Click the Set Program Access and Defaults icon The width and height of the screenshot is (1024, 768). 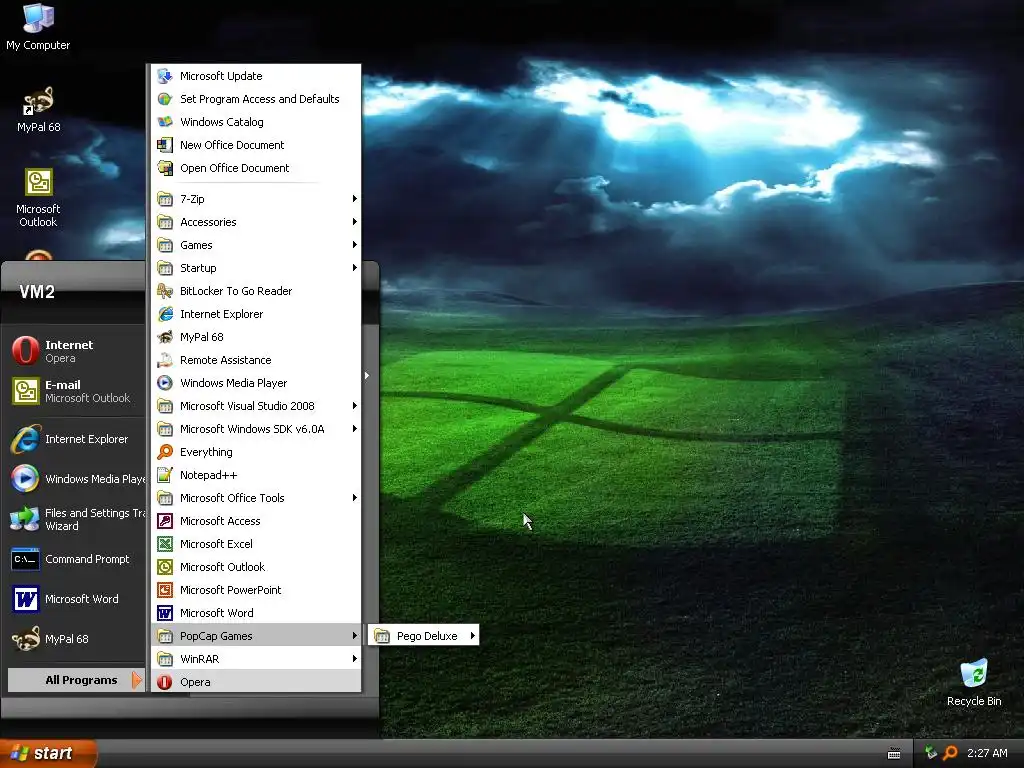pyautogui.click(x=165, y=99)
